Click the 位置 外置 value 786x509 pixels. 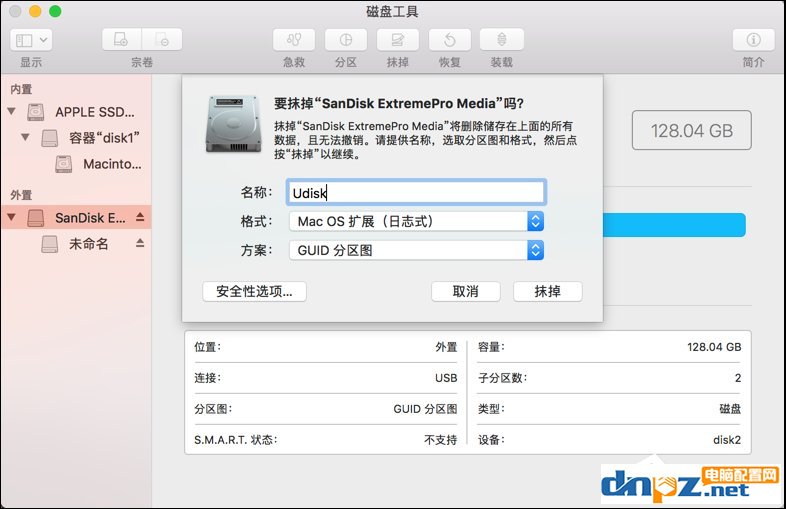446,347
